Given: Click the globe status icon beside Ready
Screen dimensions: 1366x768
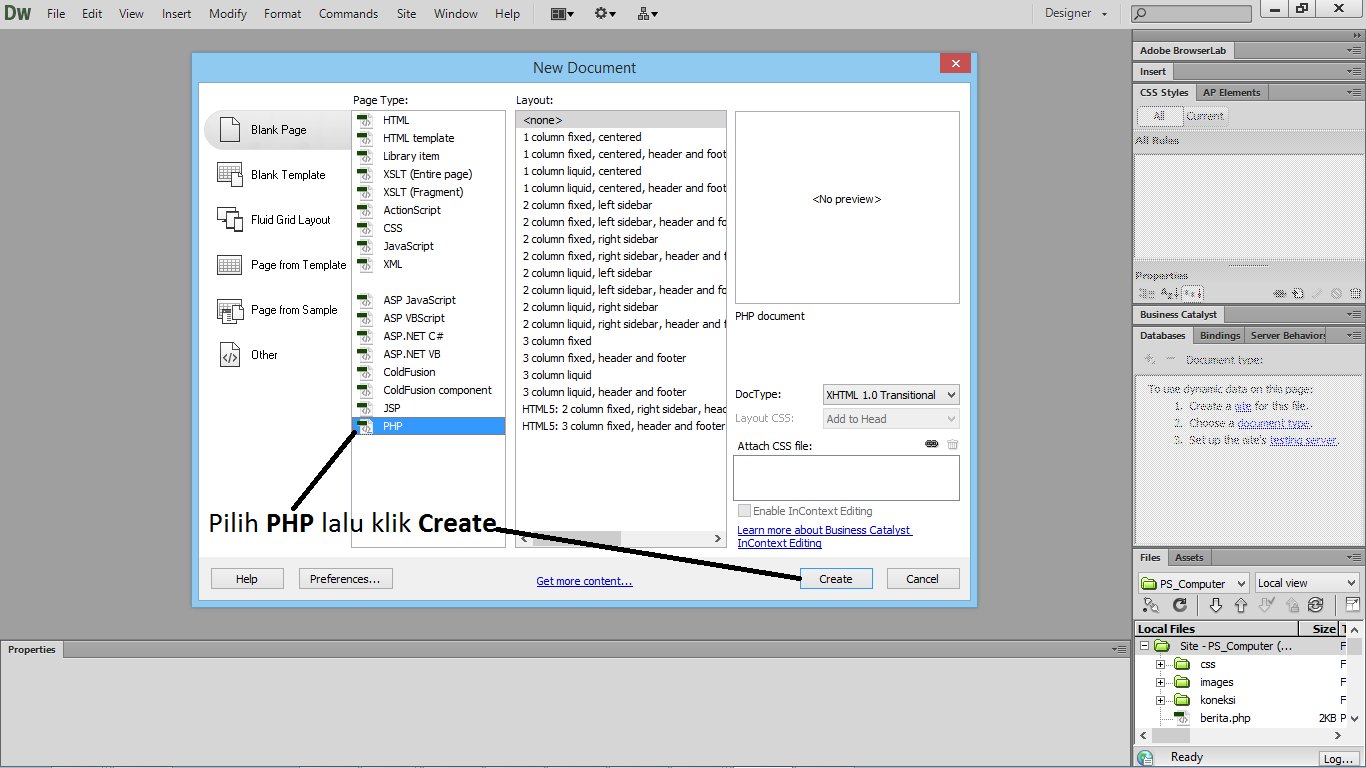Looking at the screenshot, I should [x=1146, y=758].
